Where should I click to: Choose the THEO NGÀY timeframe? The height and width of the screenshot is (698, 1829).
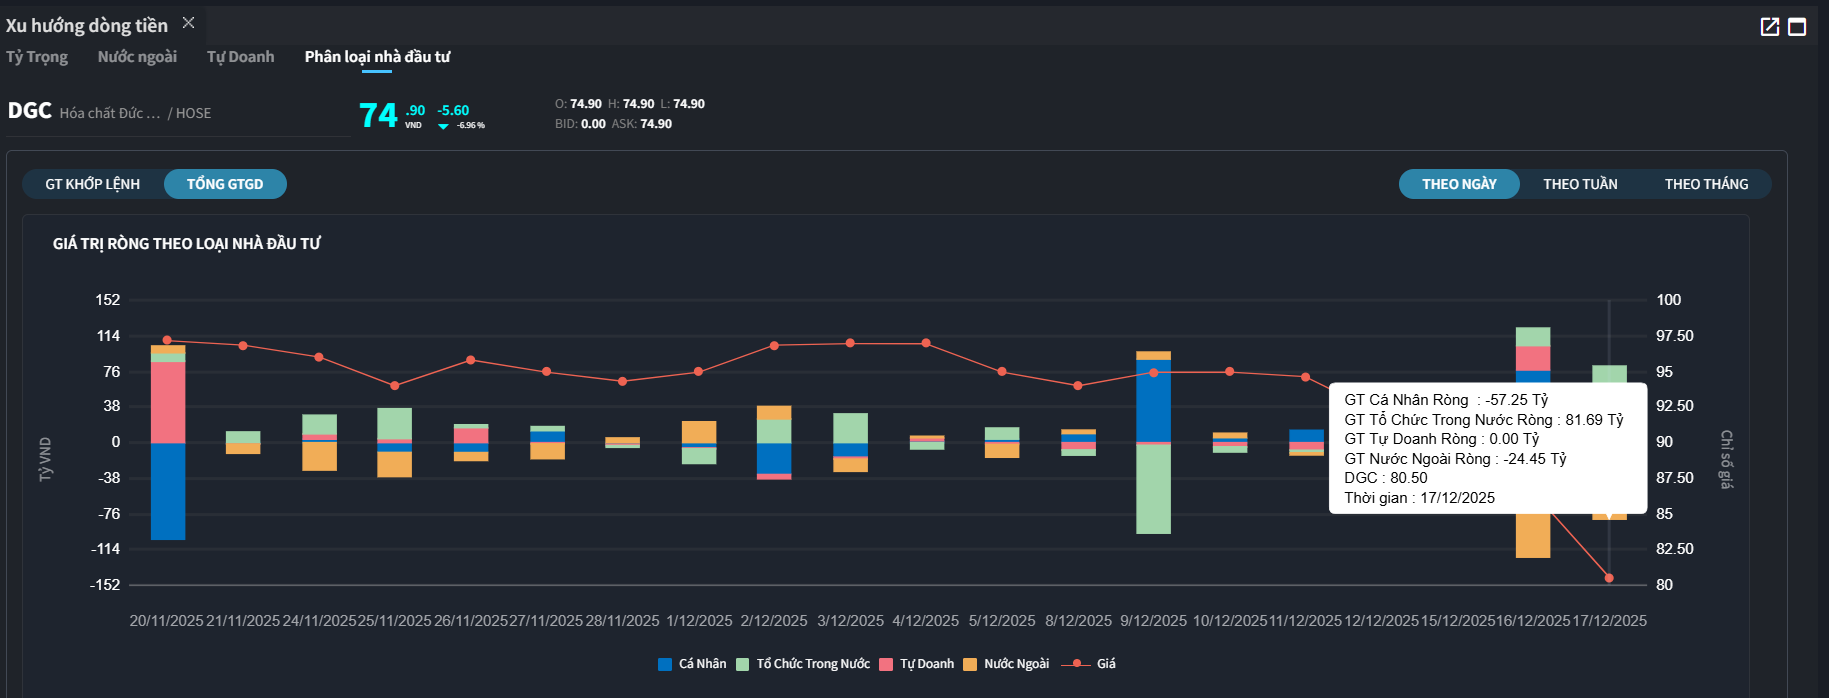(1459, 184)
